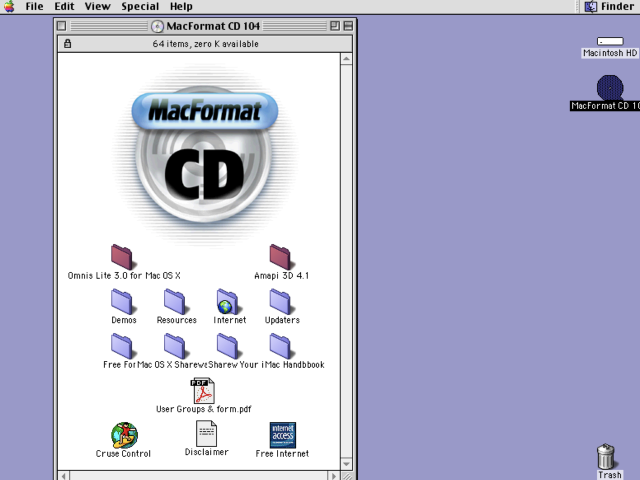Select the Mac OS X Shareware folder
The image size is (640, 480).
[x=175, y=347]
